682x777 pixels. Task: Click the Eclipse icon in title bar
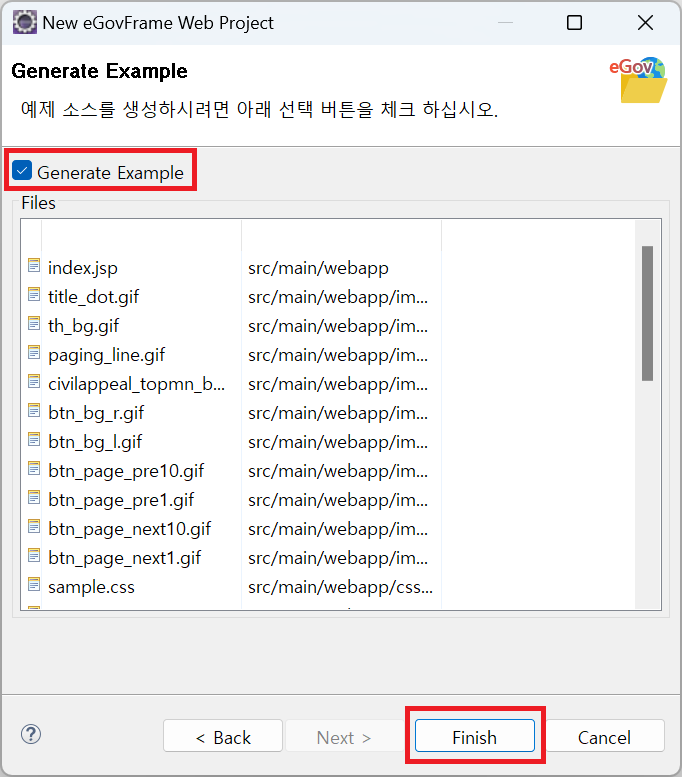click(x=24, y=22)
